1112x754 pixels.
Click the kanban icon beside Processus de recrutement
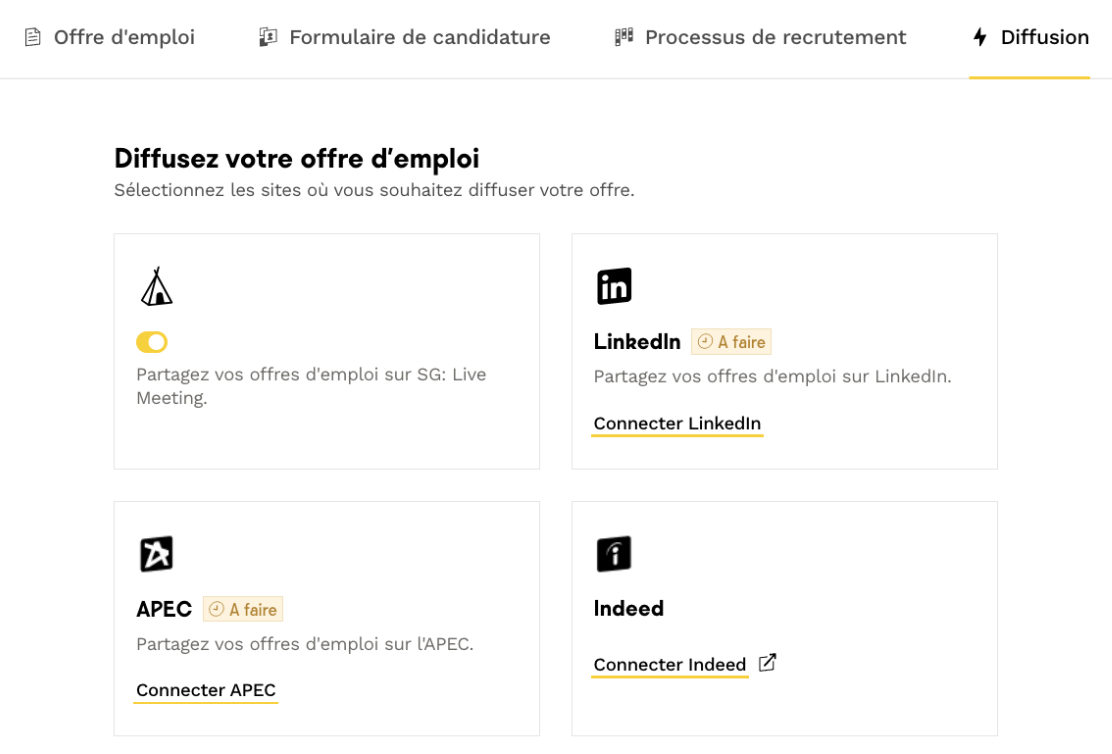pos(623,37)
